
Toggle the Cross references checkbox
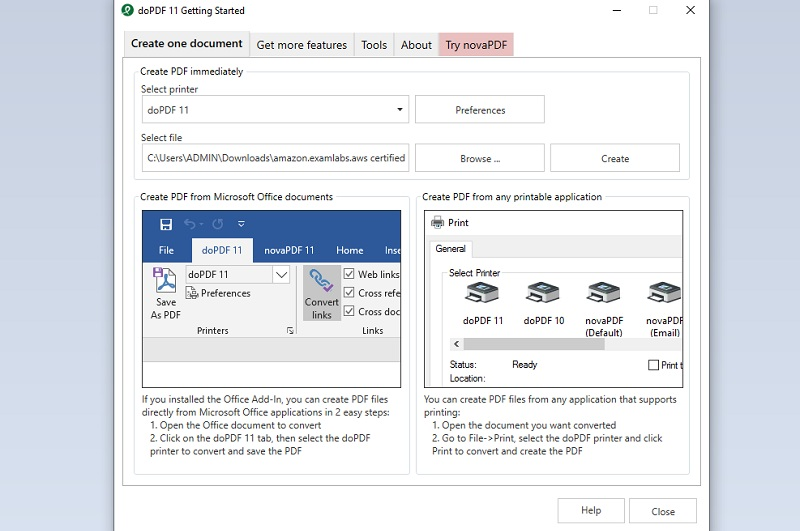pyautogui.click(x=349, y=293)
